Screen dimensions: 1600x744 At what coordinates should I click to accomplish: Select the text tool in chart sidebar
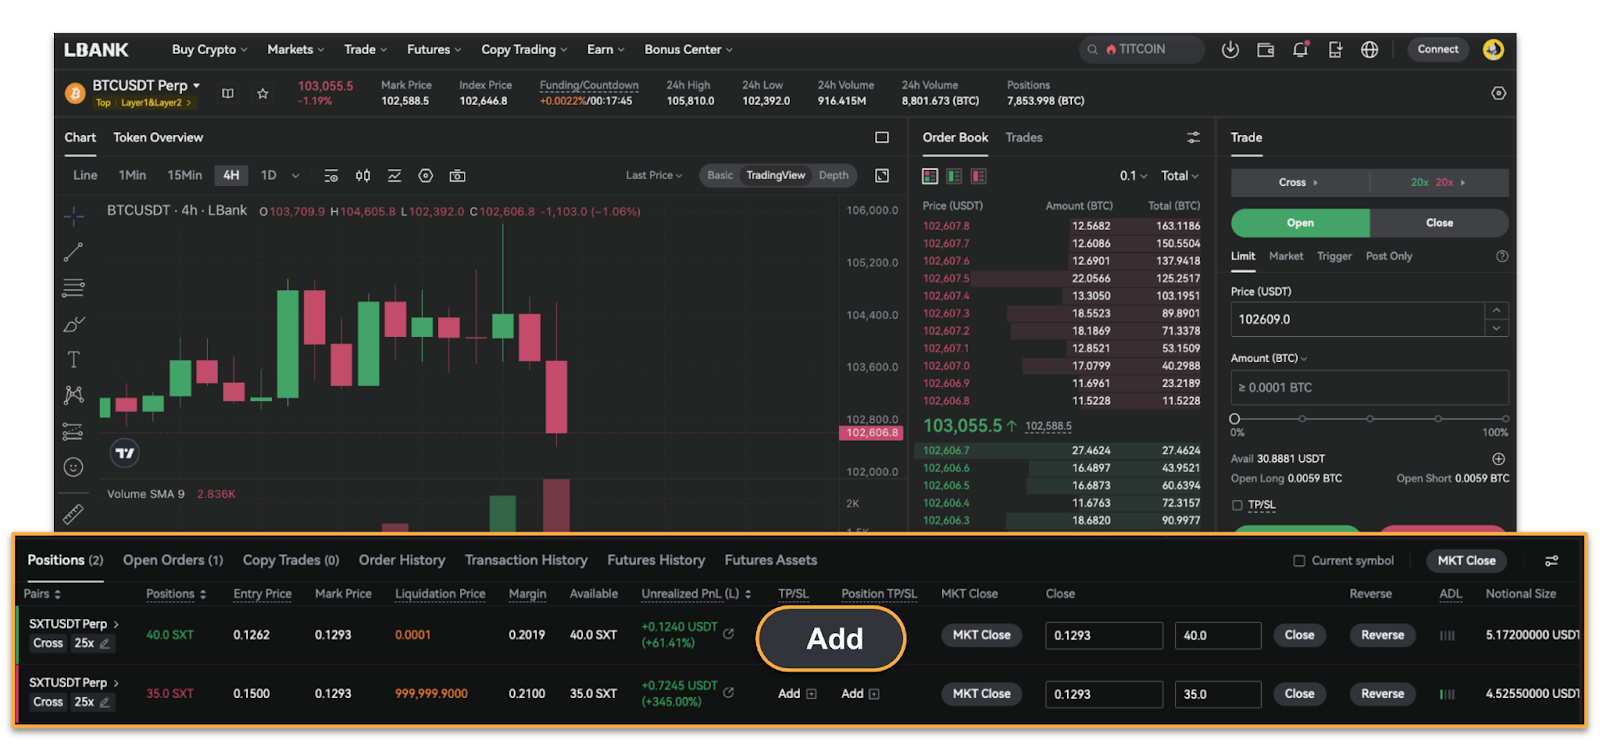coord(74,359)
